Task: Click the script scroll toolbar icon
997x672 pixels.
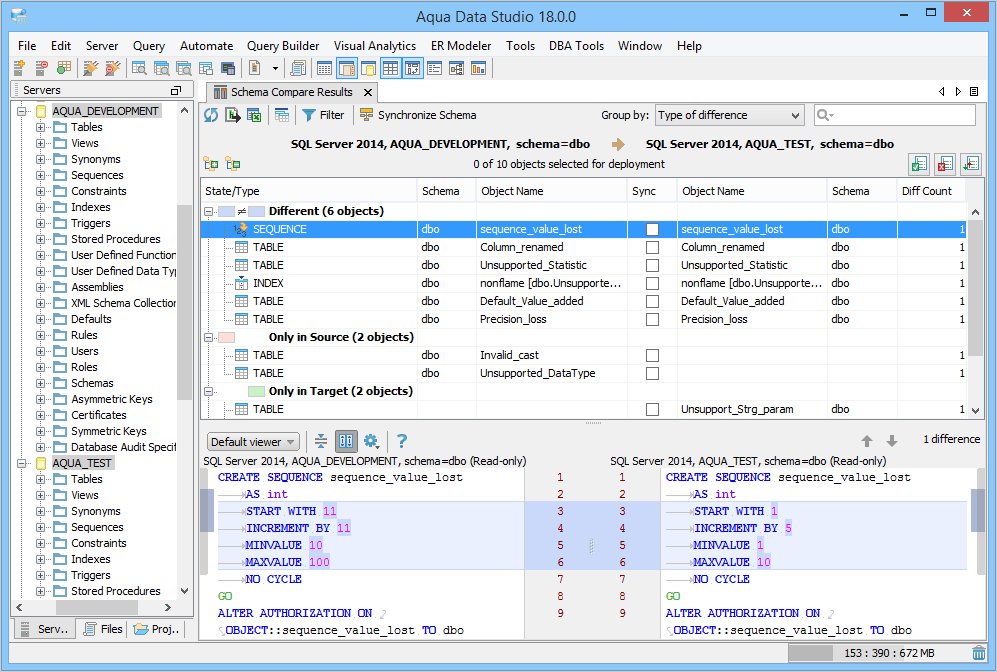Action: [298, 68]
